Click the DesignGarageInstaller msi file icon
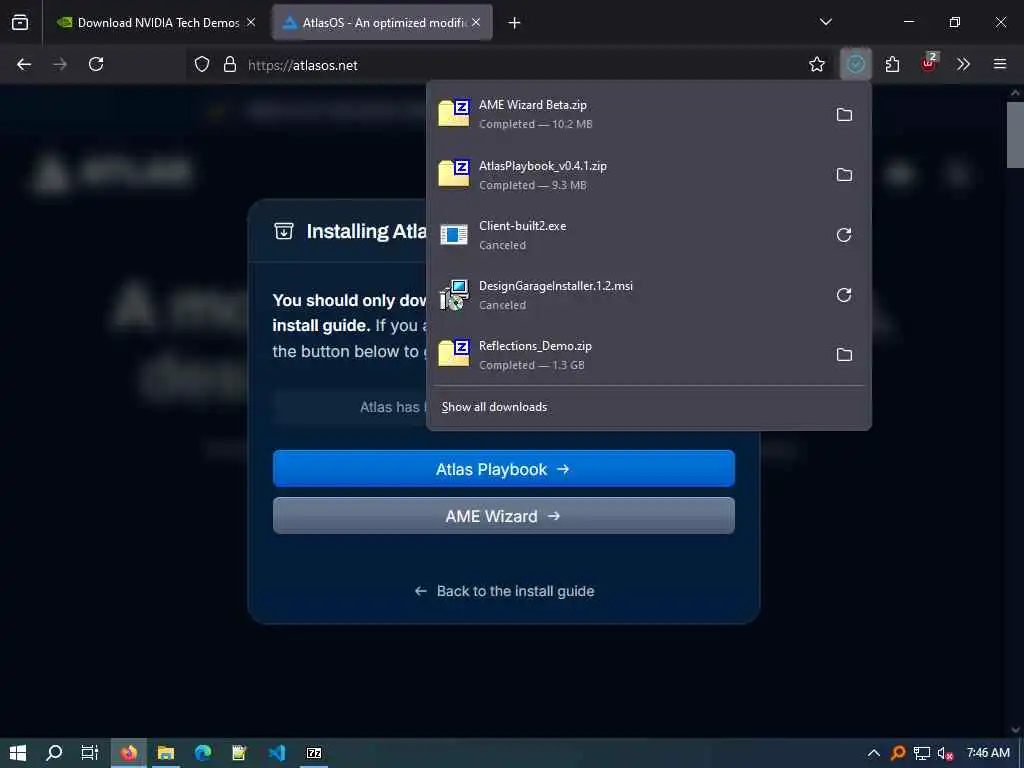This screenshot has height=768, width=1024. (x=454, y=295)
